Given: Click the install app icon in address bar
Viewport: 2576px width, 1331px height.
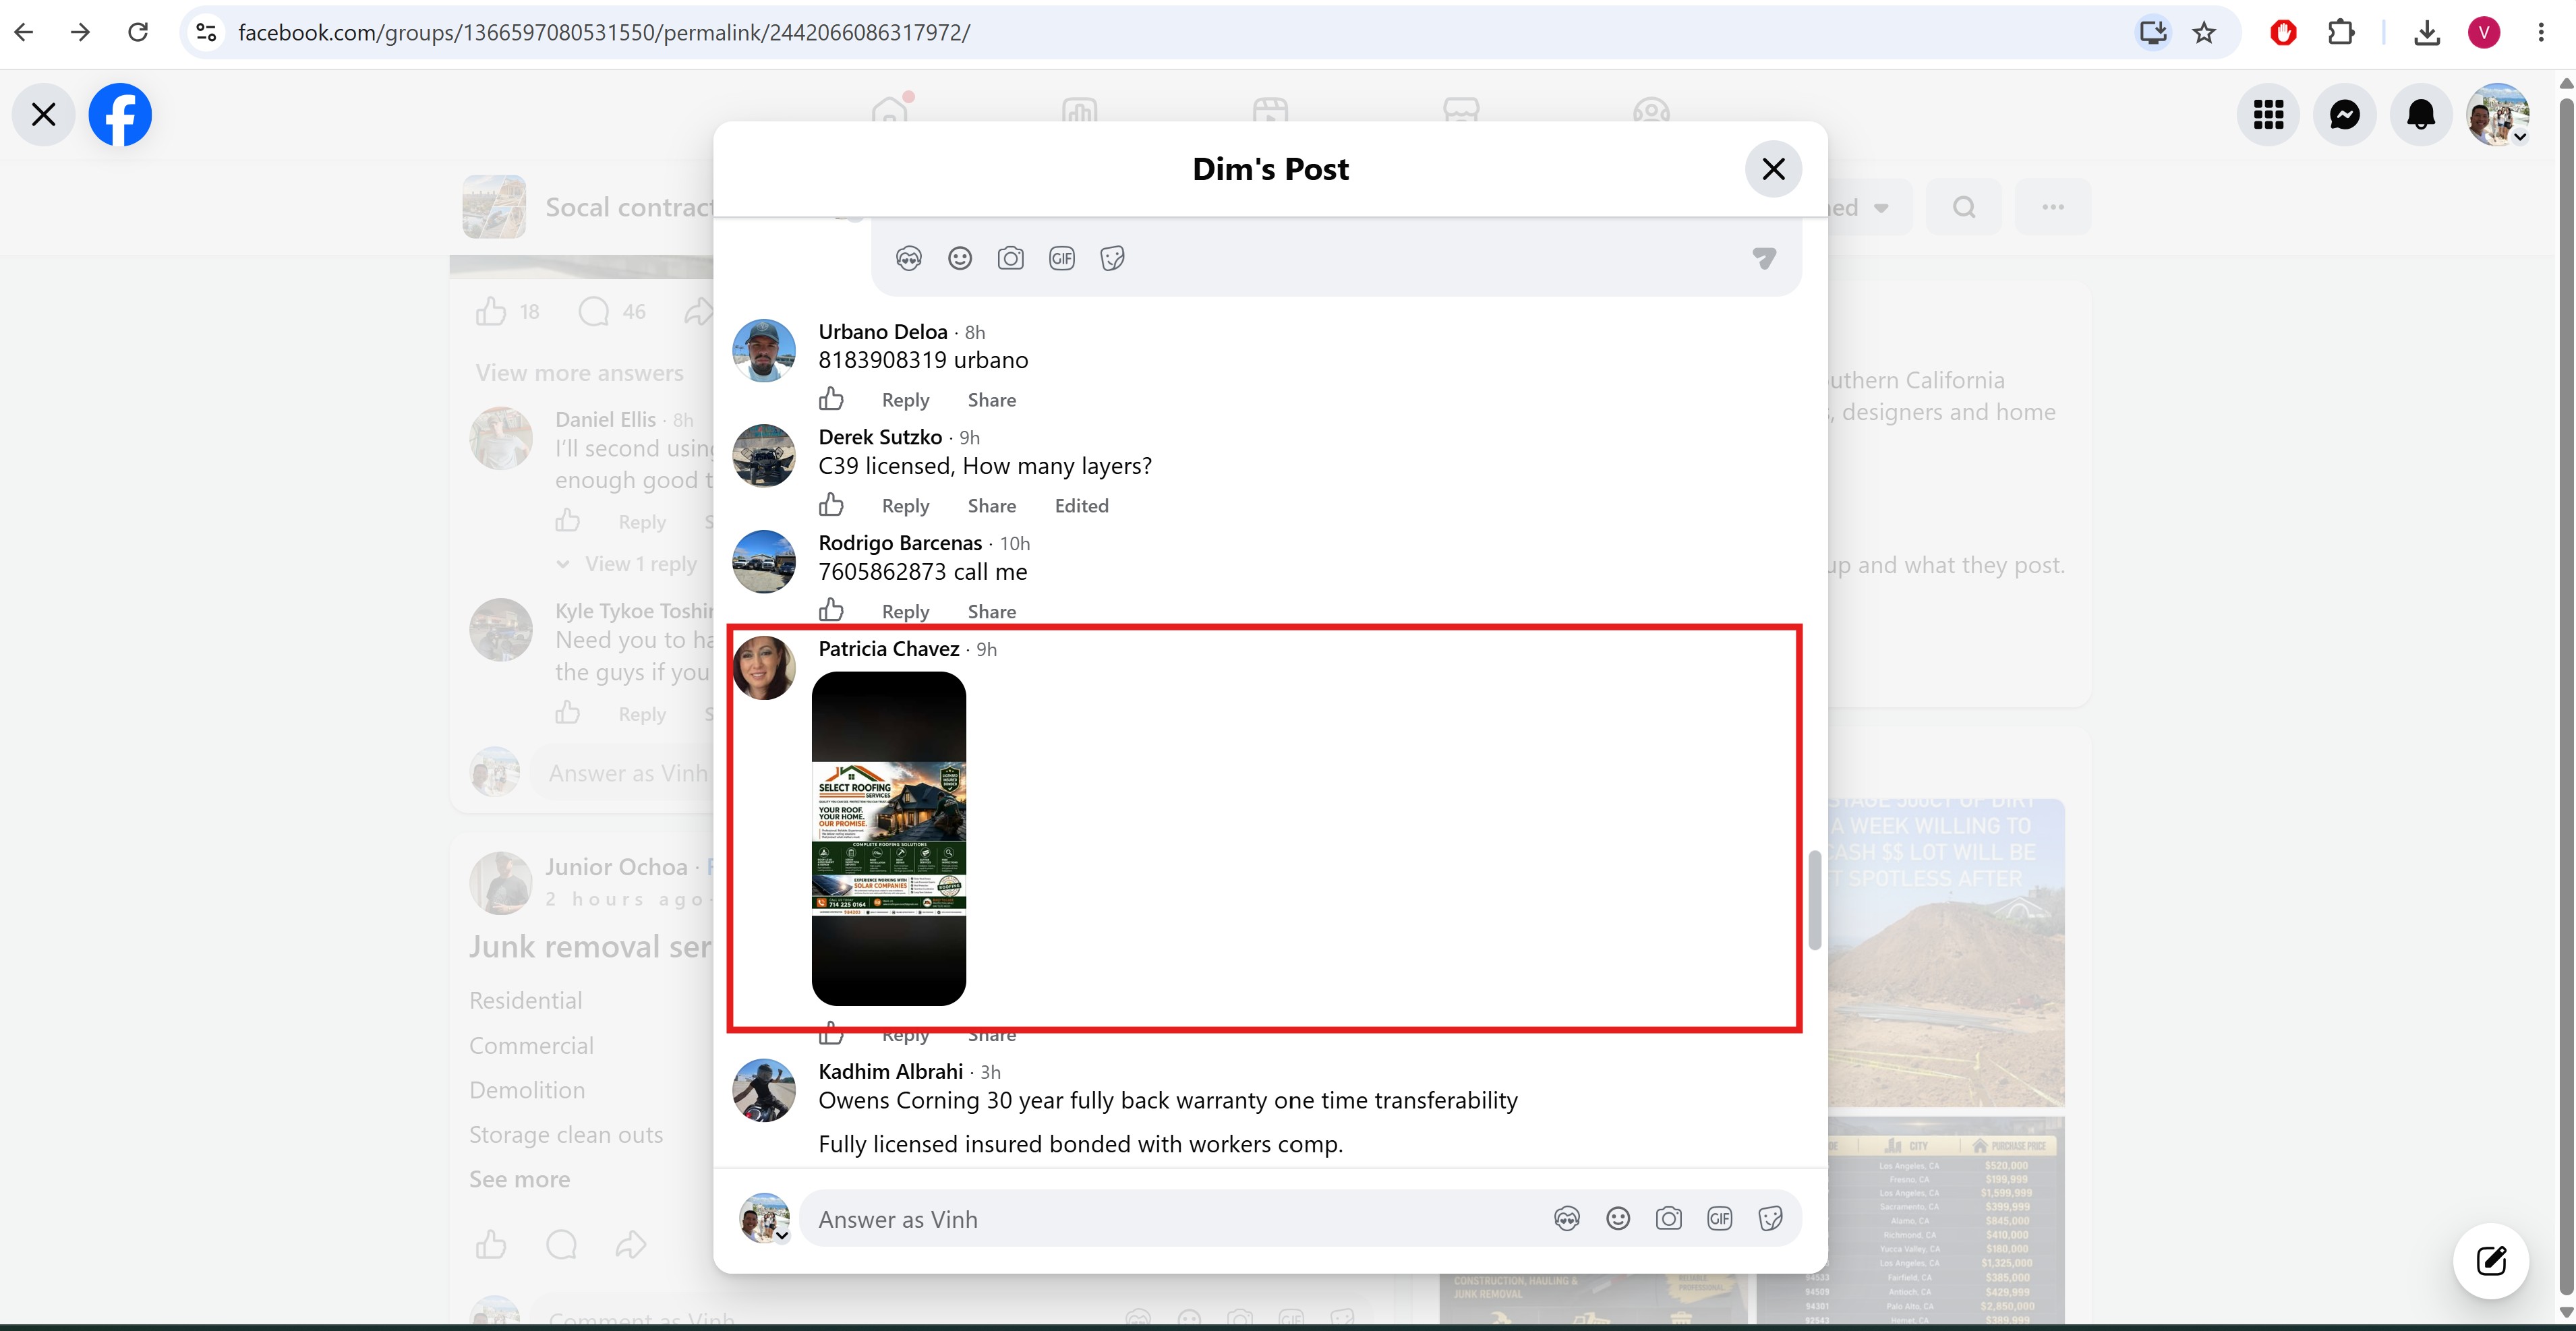Looking at the screenshot, I should click(x=2153, y=33).
